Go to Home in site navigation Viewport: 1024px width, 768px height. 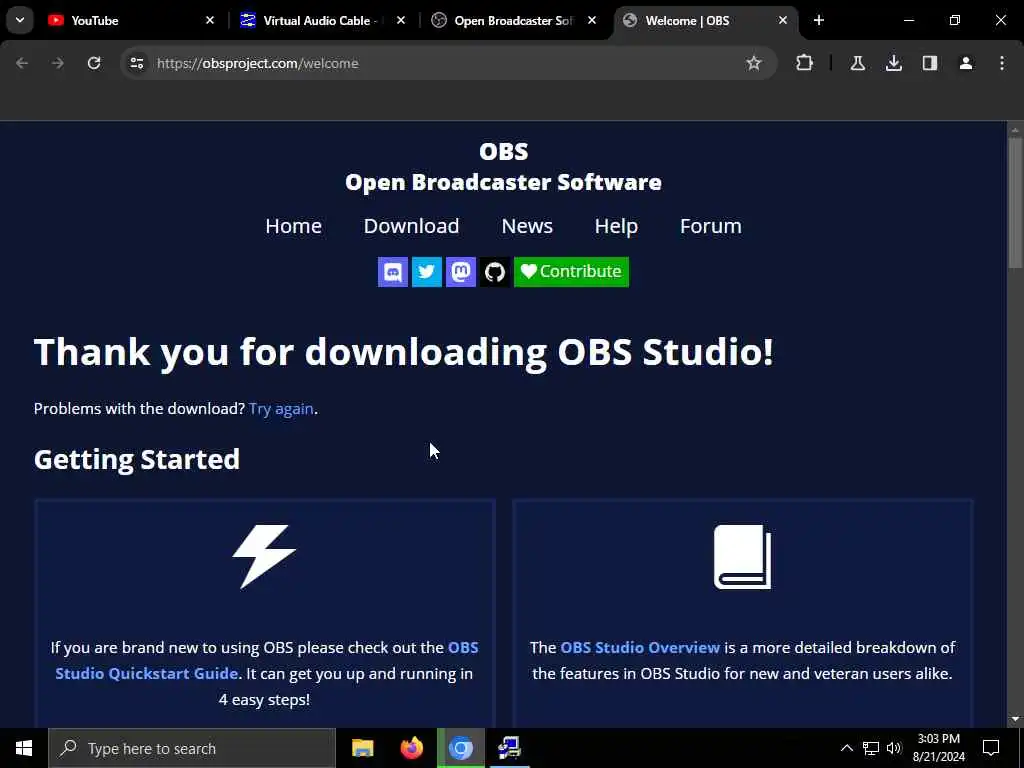293,226
